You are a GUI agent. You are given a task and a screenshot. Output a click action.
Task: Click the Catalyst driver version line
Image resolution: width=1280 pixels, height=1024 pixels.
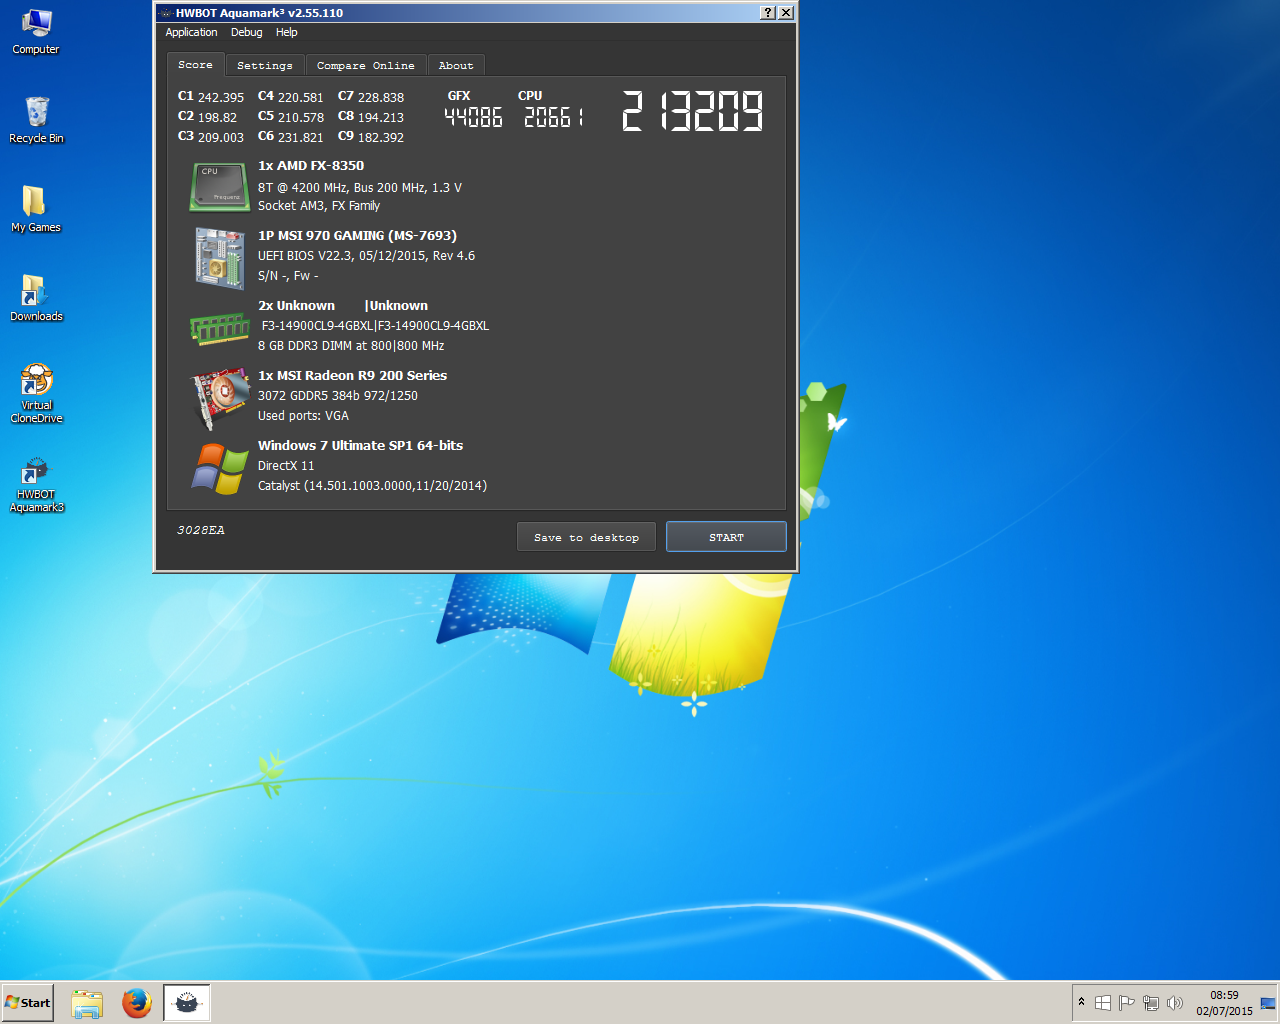[x=372, y=485]
